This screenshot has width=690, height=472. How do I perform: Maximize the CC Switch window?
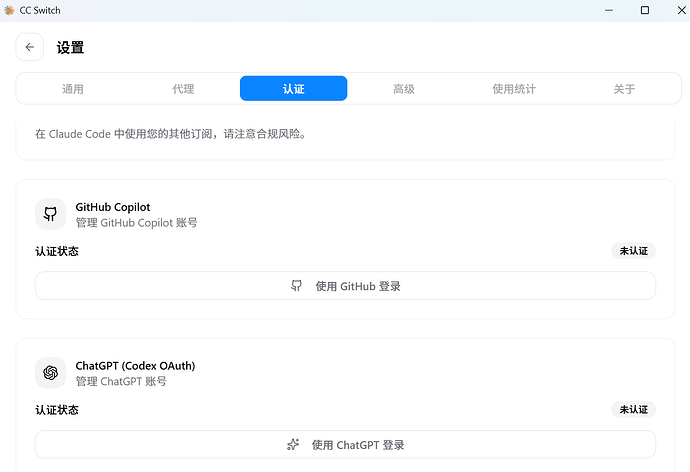tap(645, 10)
